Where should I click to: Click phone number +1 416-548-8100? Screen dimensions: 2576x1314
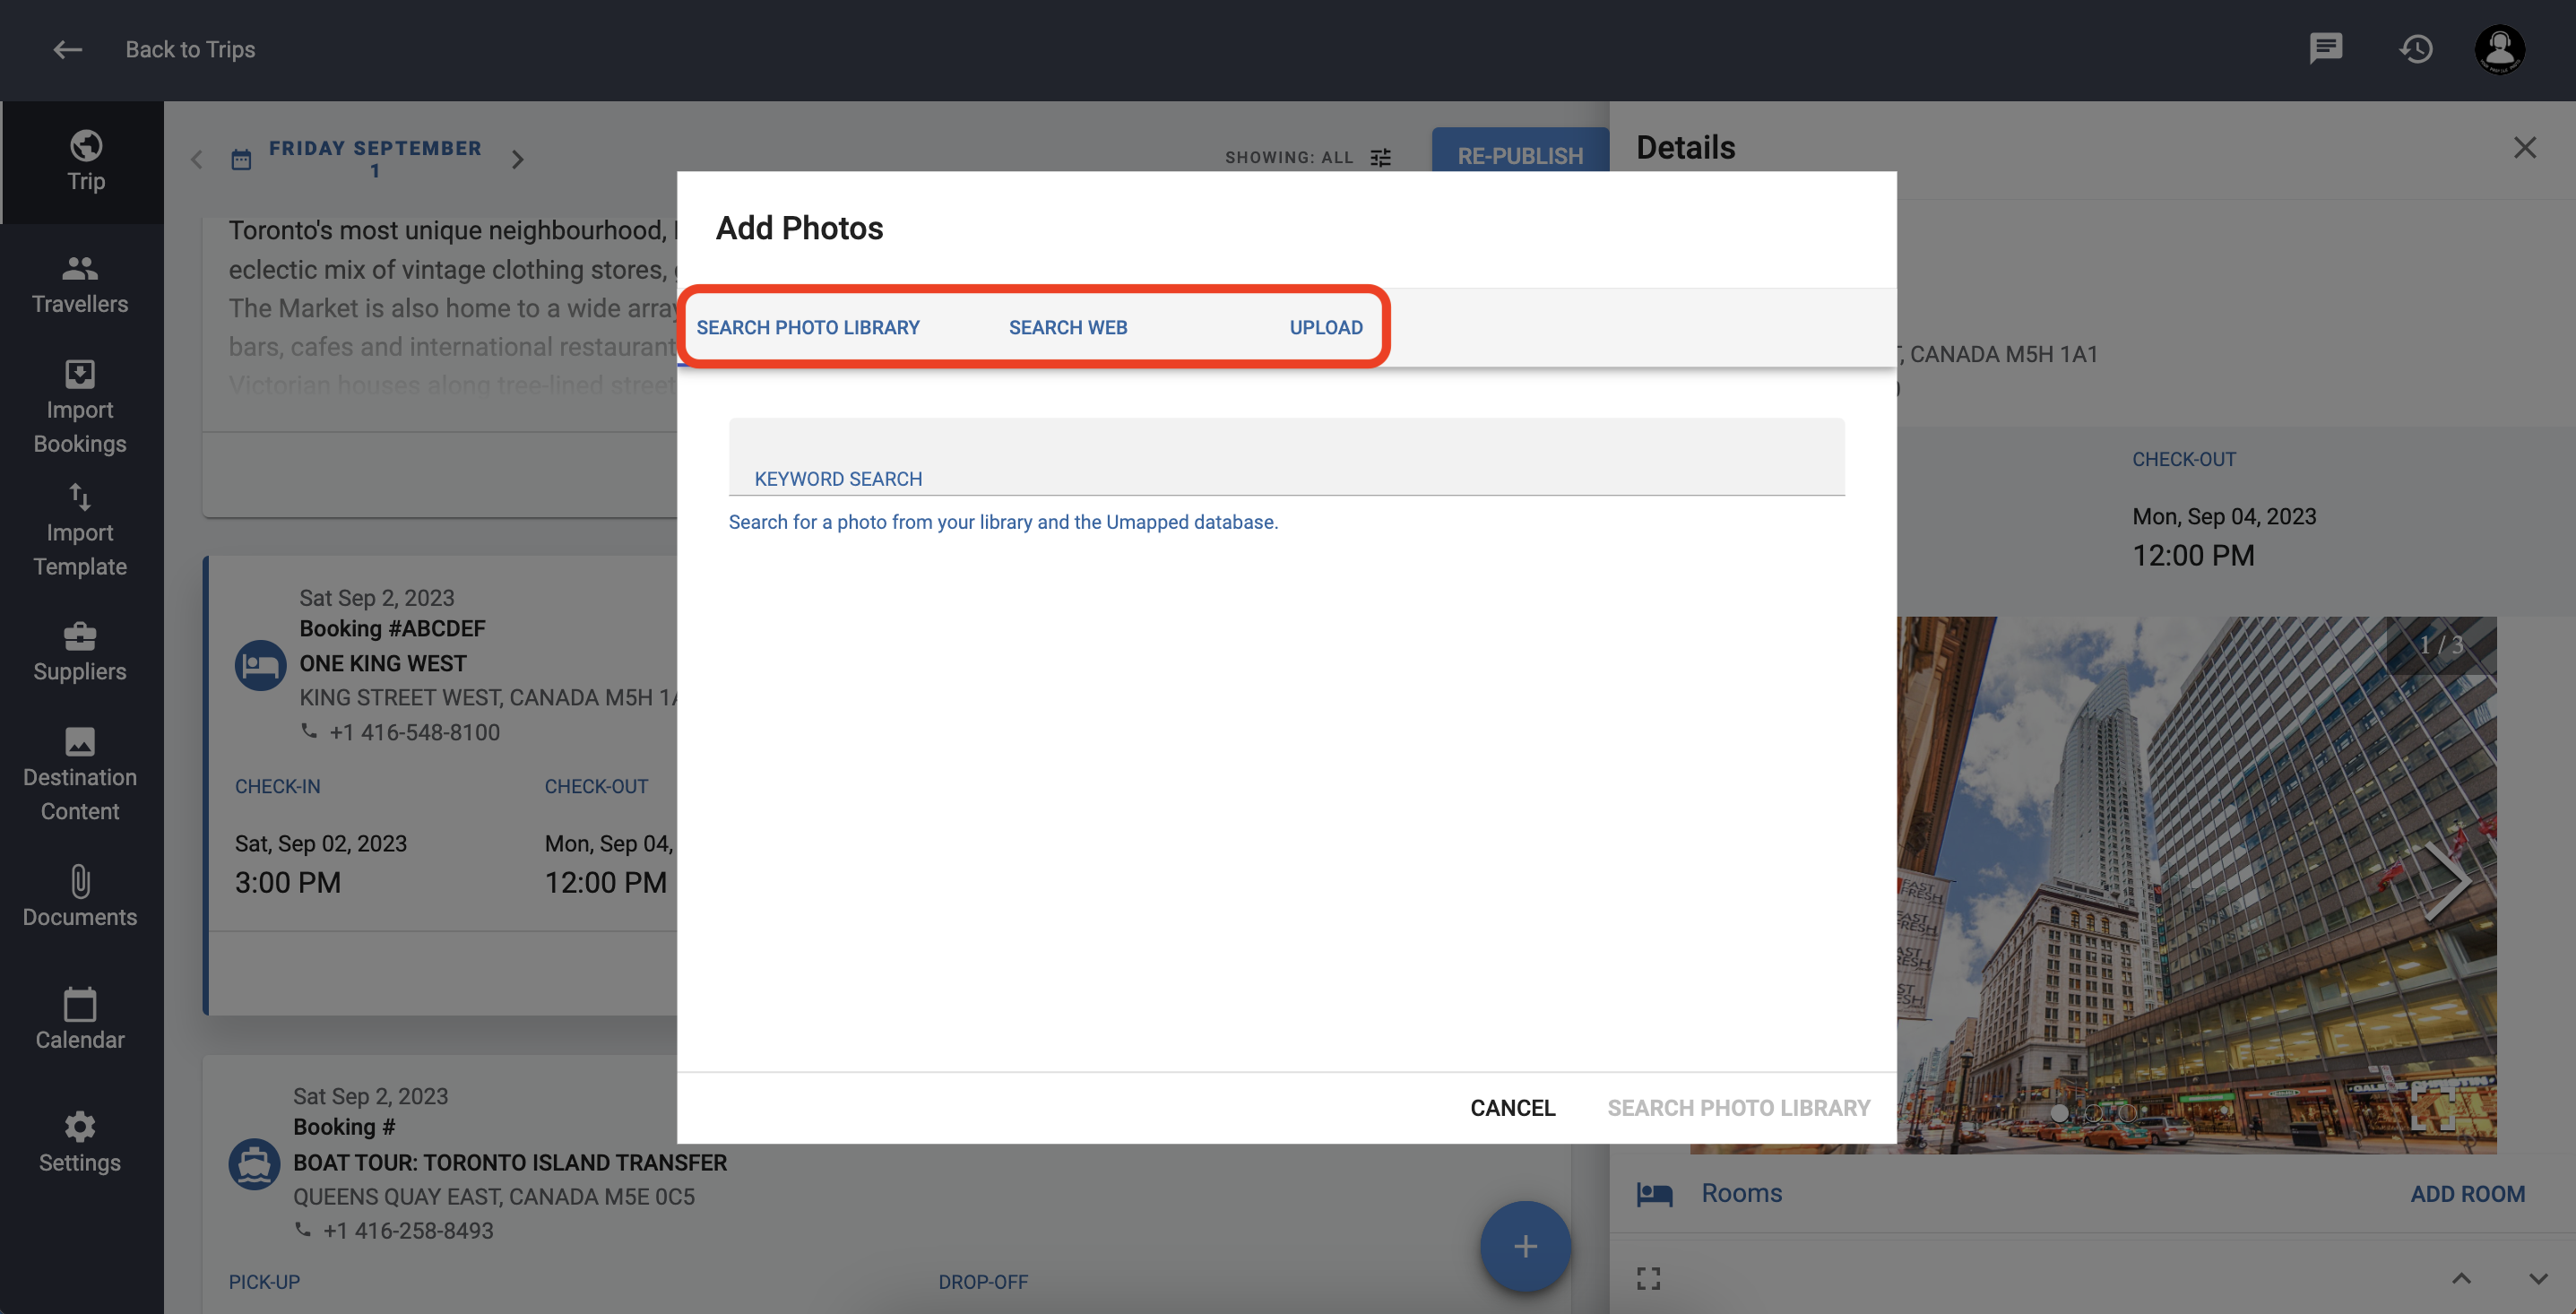point(414,732)
